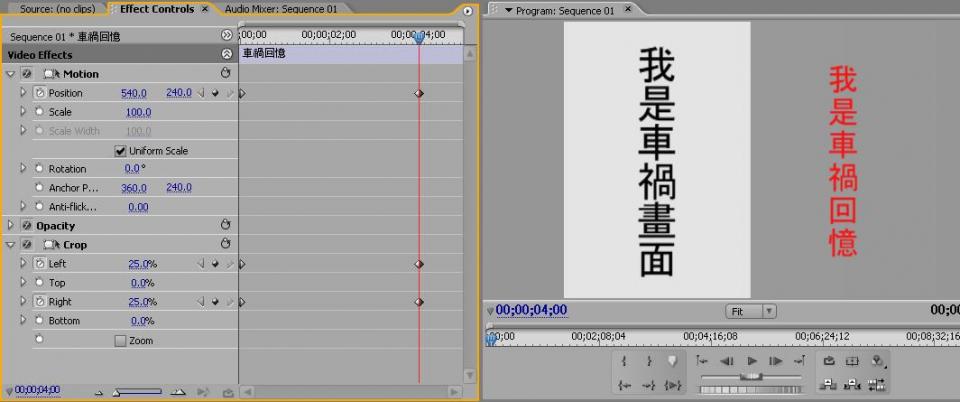Select the Motion transform icon
The height and width of the screenshot is (402, 960).
51,74
